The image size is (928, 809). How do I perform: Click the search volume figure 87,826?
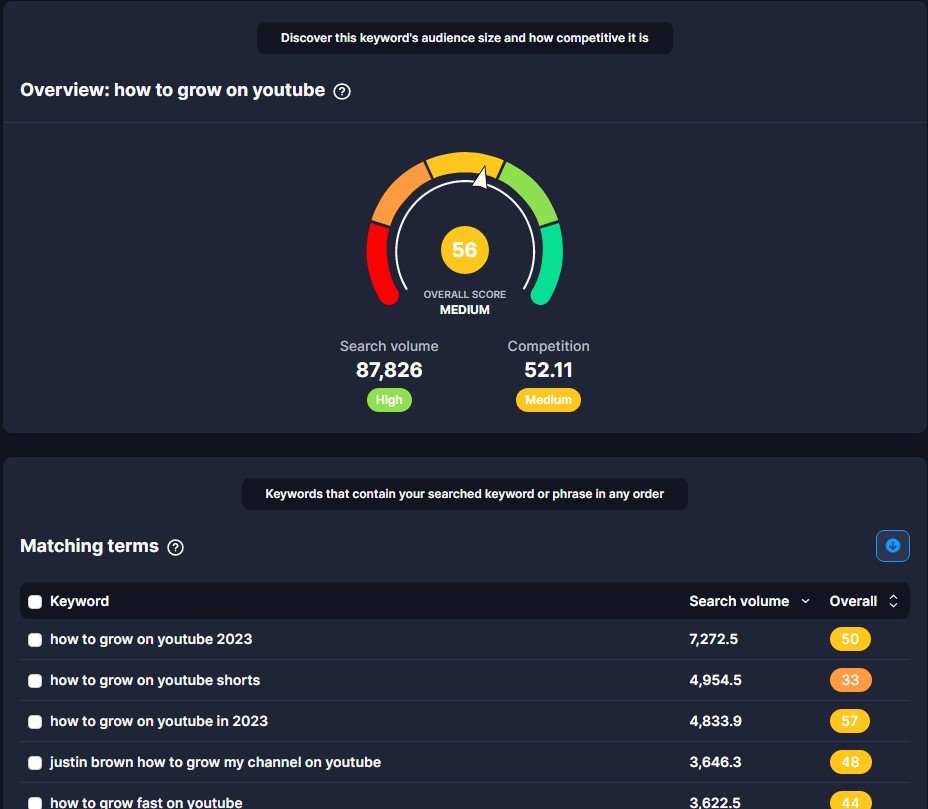[x=389, y=370]
